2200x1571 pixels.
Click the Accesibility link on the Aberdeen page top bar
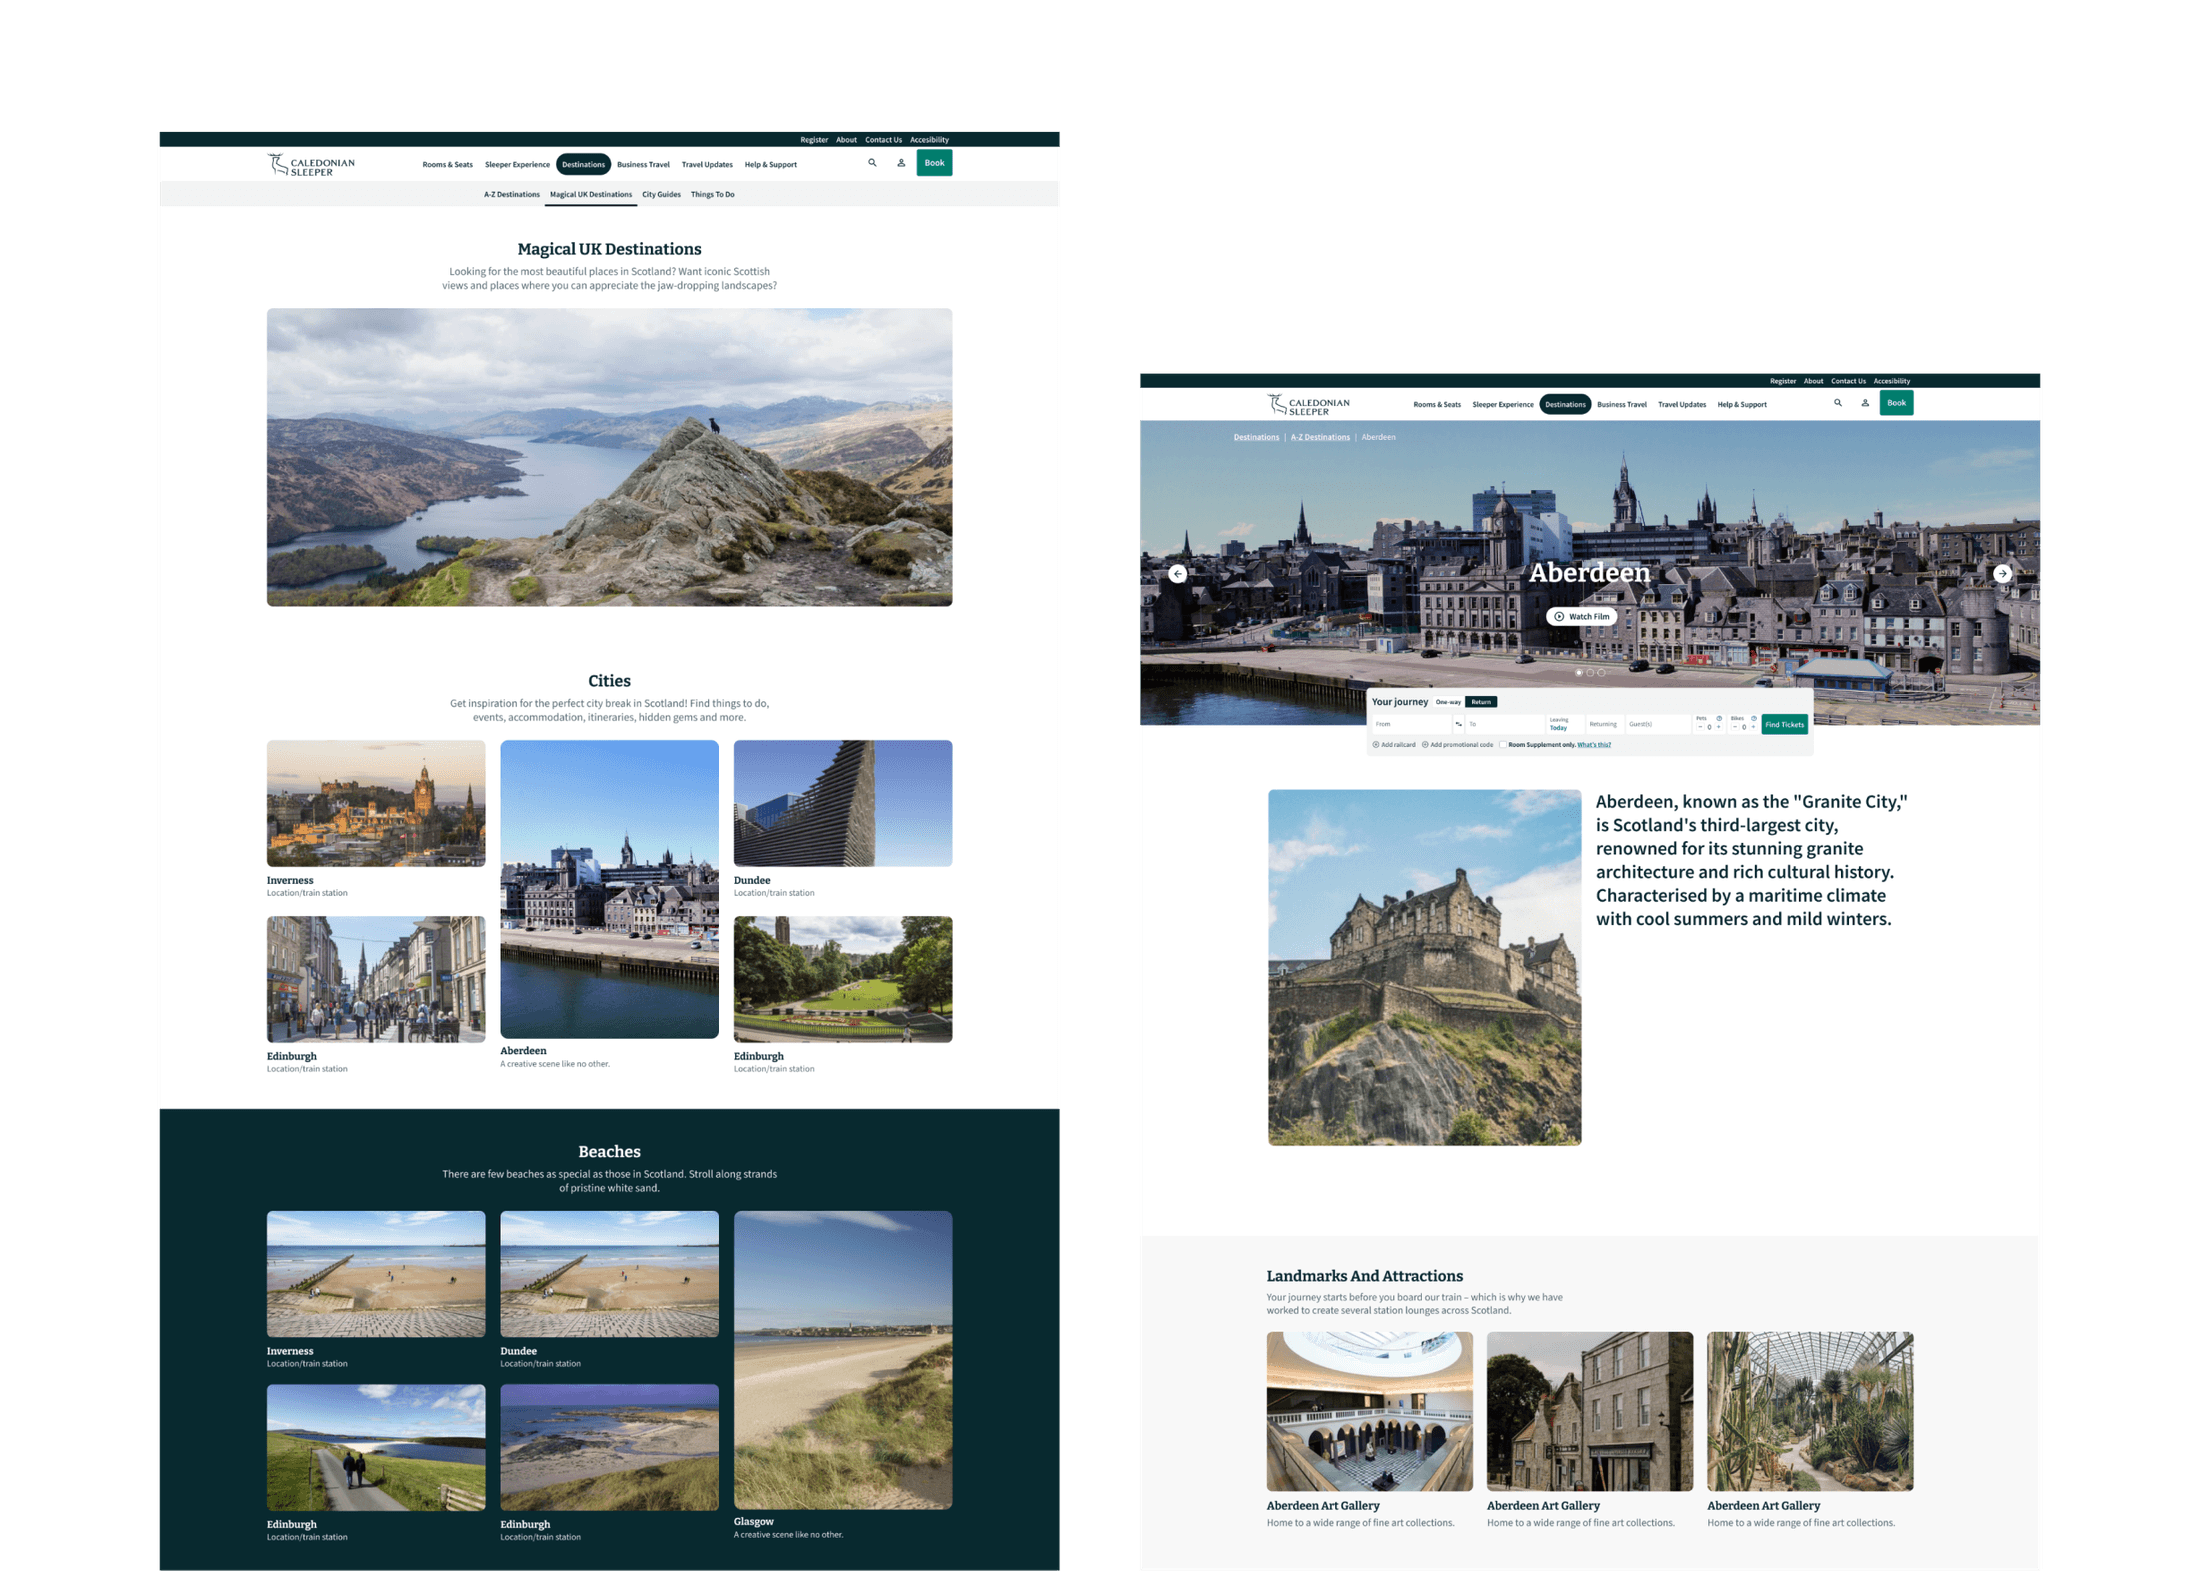point(1891,381)
